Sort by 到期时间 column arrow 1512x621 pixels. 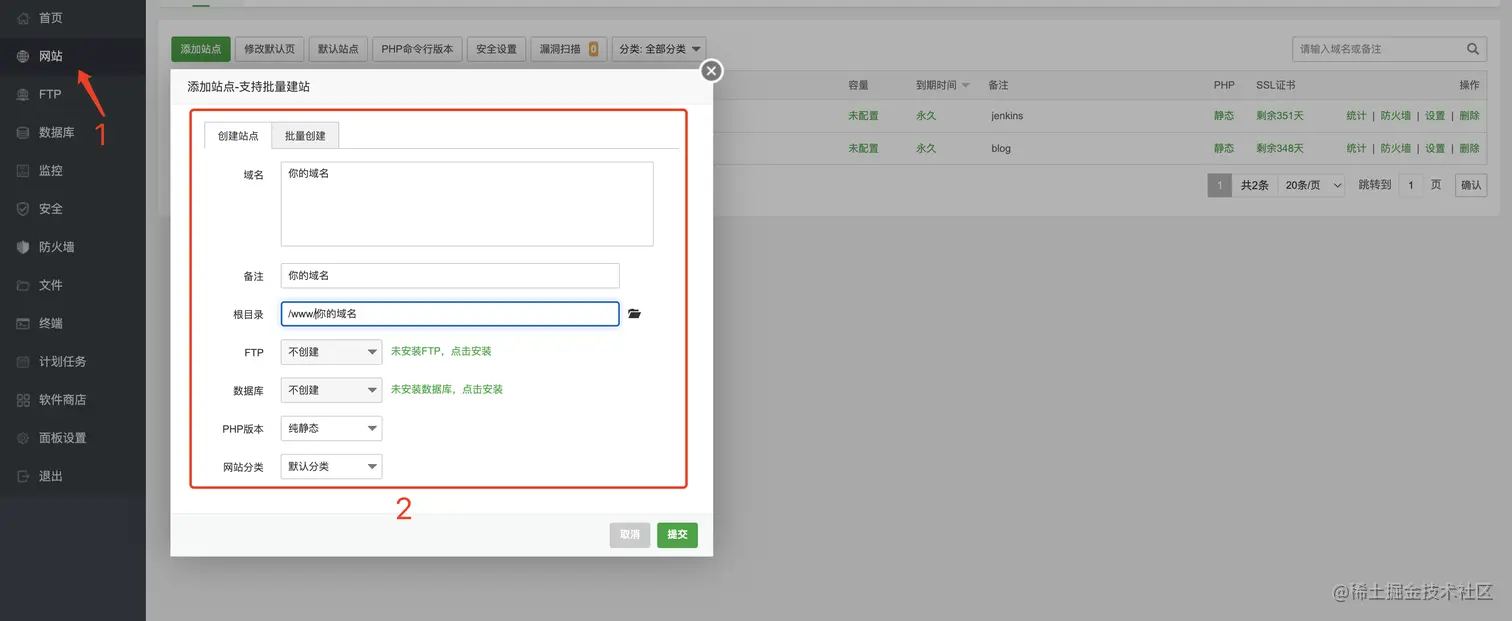pyautogui.click(x=966, y=86)
